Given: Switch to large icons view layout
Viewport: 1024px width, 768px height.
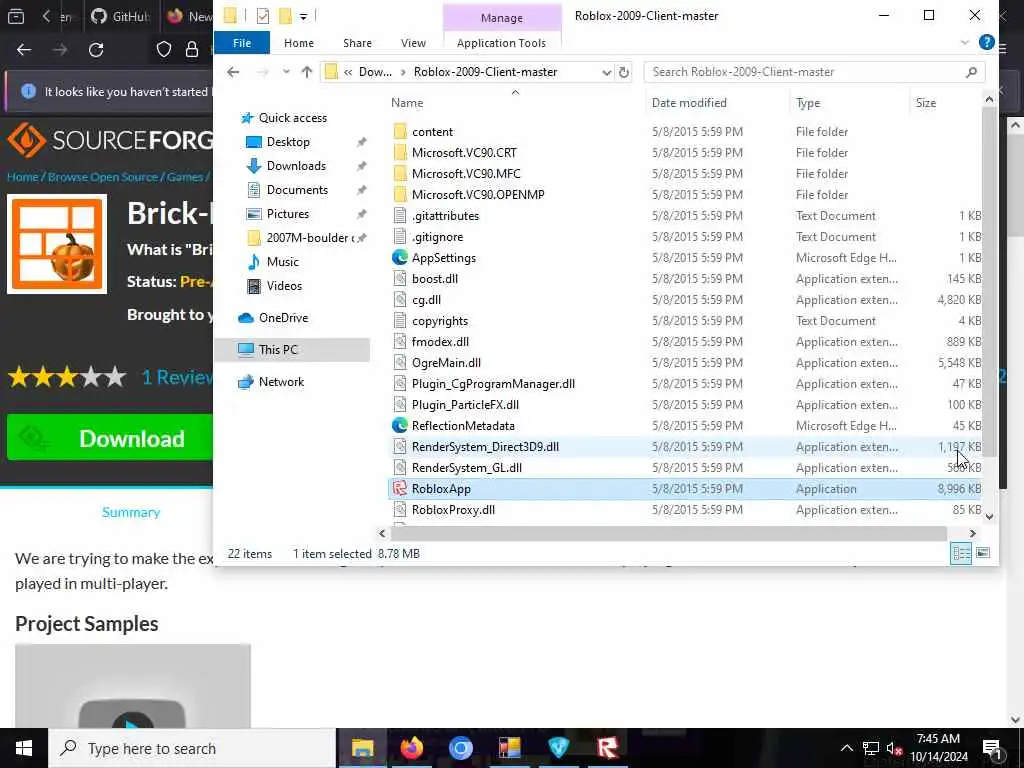Looking at the screenshot, I should pyautogui.click(x=982, y=553).
